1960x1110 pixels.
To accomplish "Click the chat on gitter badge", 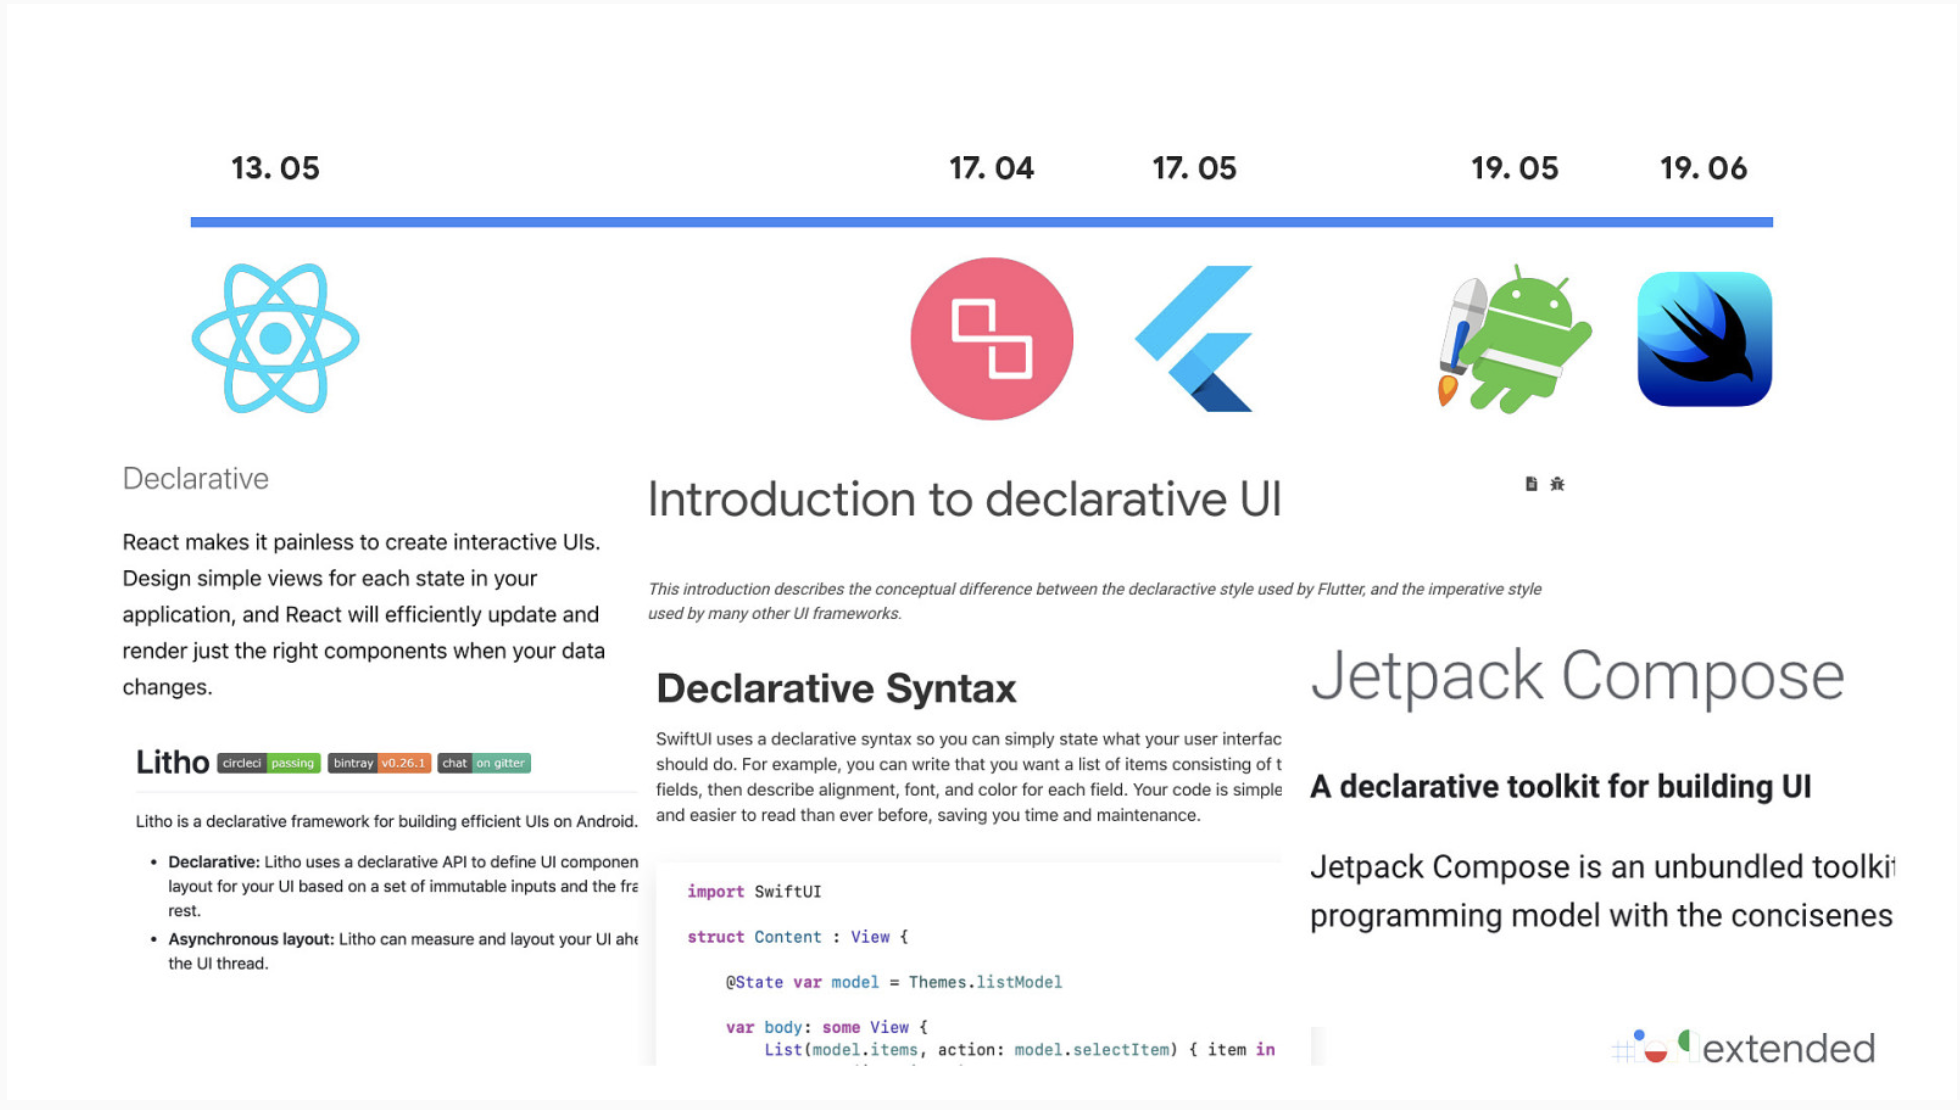I will click(484, 763).
